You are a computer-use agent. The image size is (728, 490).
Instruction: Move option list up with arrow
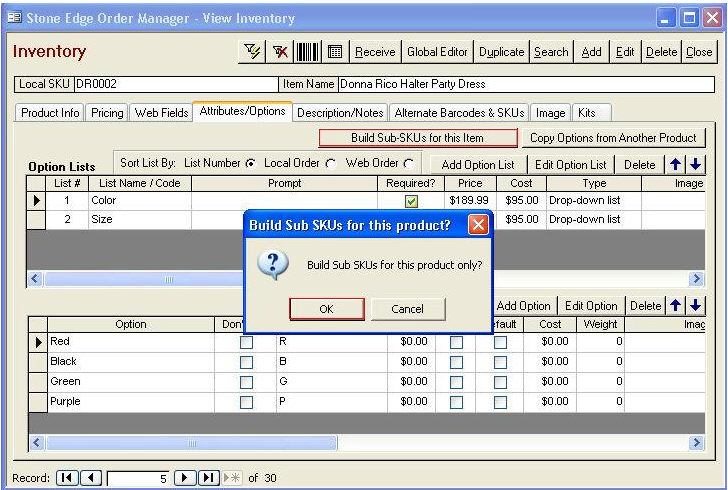coord(676,164)
